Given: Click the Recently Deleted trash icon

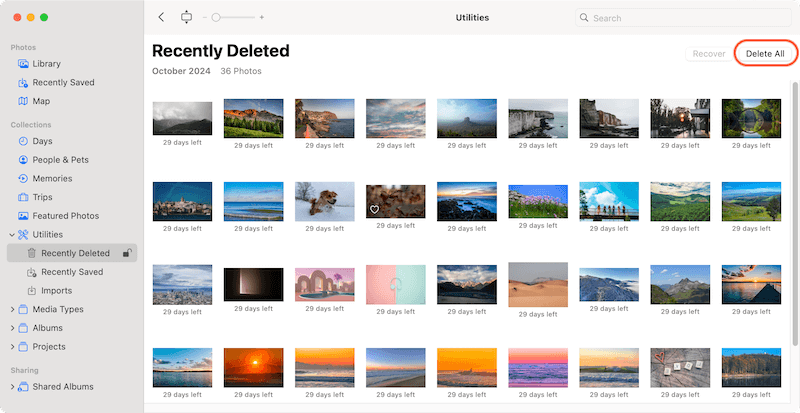Looking at the screenshot, I should pos(32,253).
